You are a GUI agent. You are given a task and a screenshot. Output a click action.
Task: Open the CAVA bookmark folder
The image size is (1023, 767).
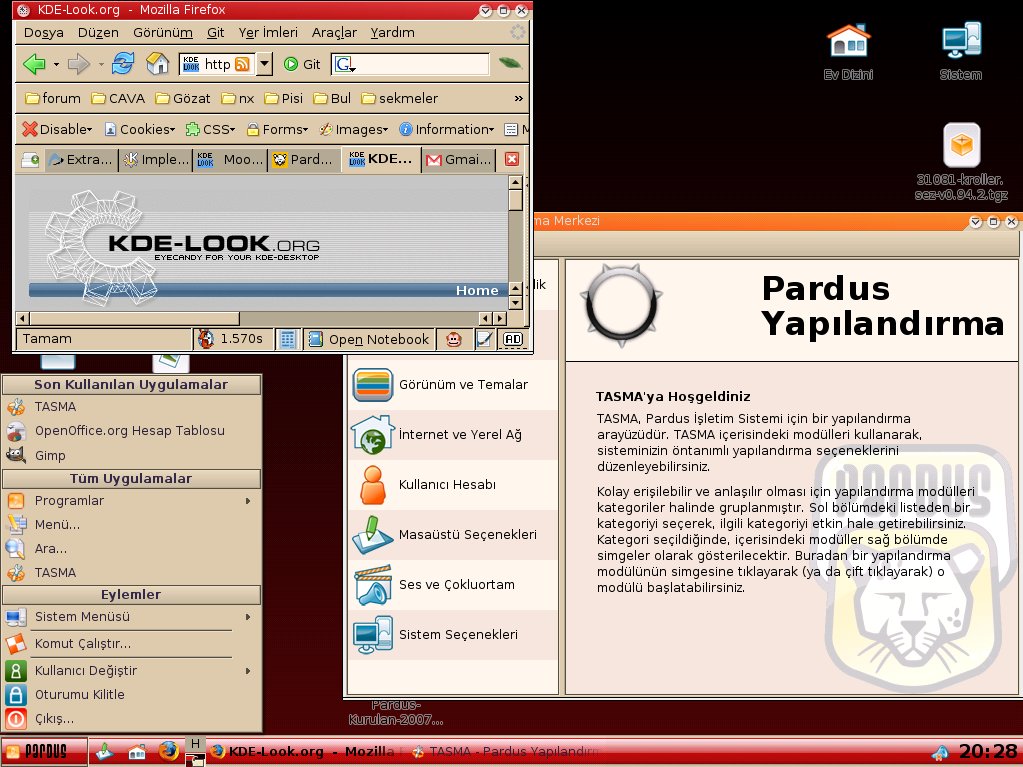click(118, 98)
